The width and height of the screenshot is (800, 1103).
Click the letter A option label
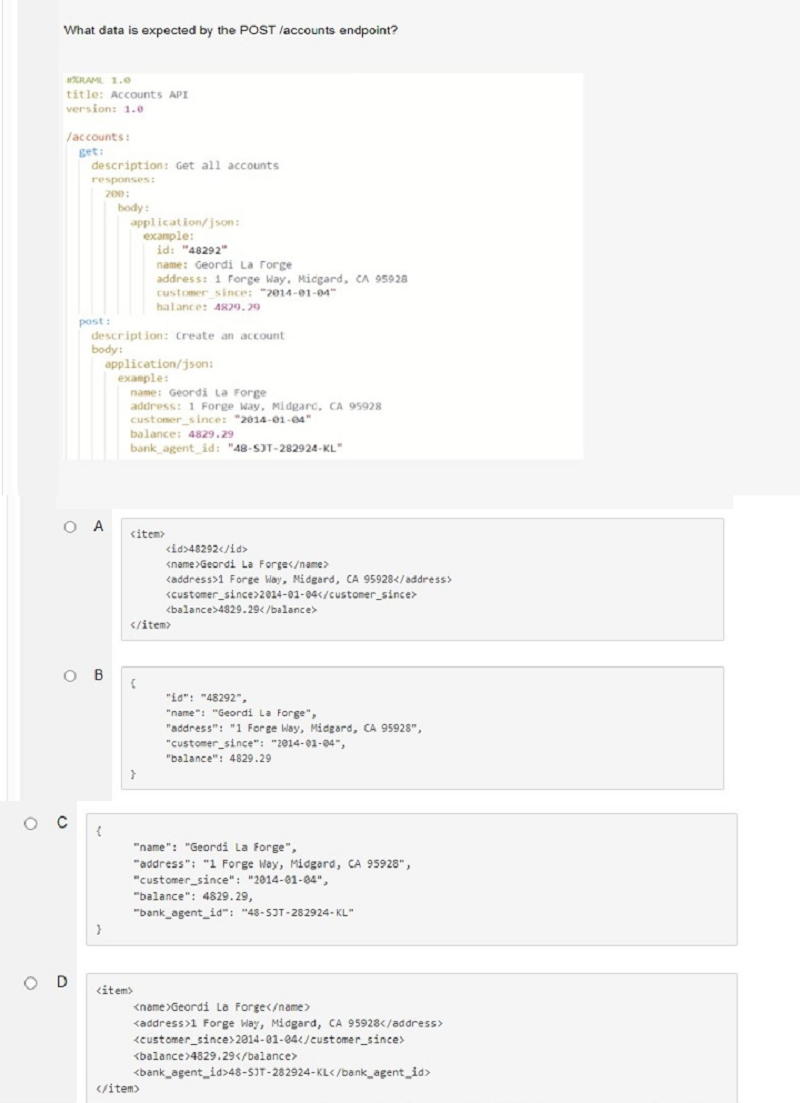pos(97,526)
